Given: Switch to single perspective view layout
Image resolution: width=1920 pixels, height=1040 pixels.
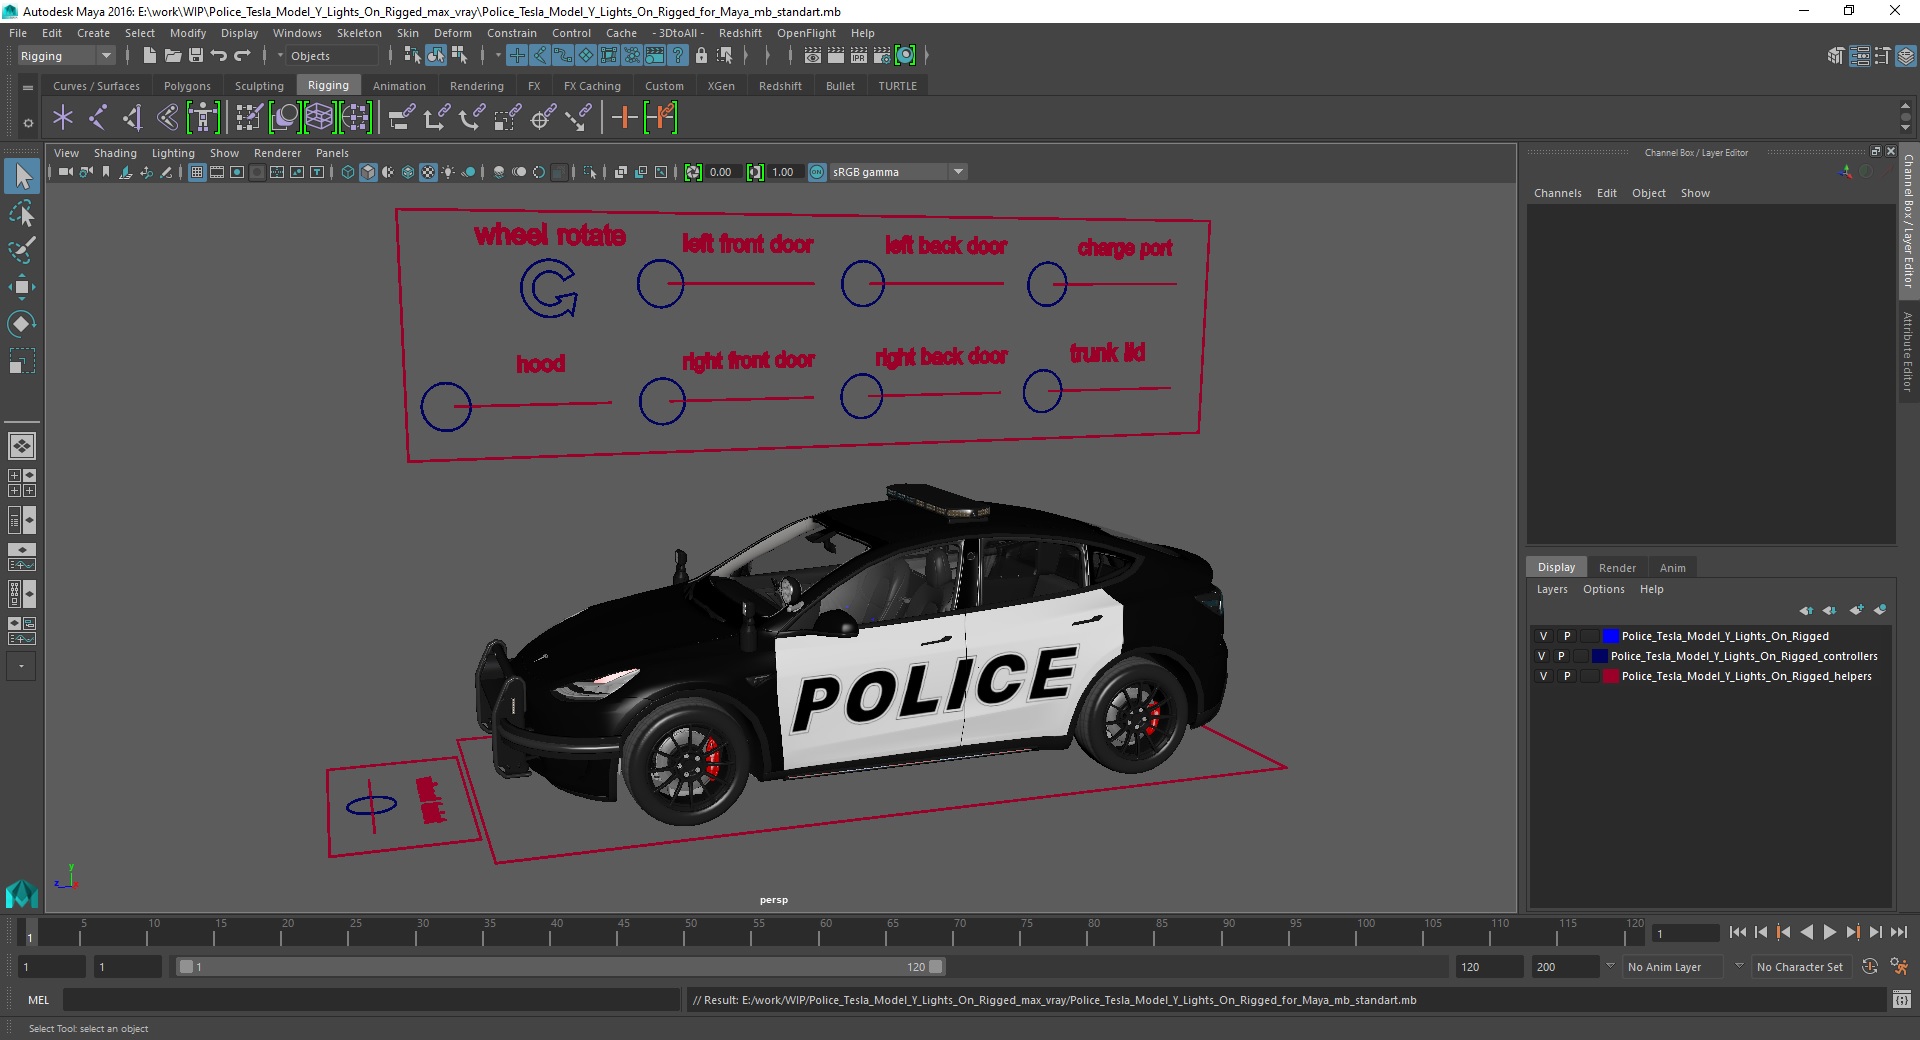Looking at the screenshot, I should pos(22,446).
